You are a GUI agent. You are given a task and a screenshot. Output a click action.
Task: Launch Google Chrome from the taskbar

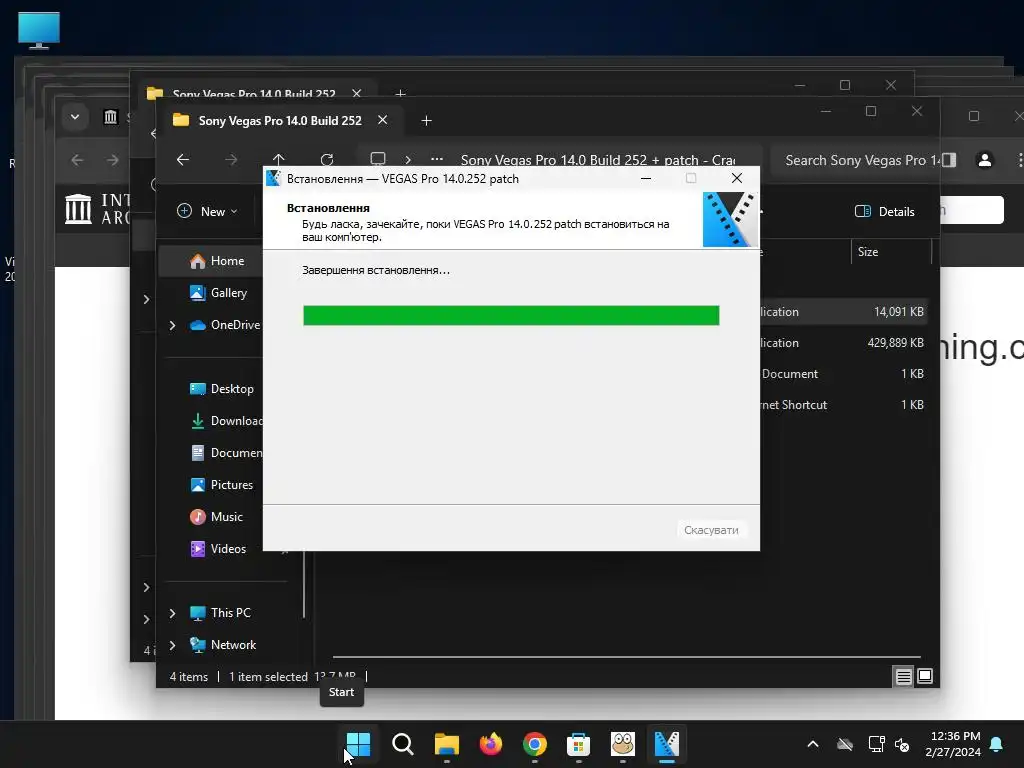535,743
